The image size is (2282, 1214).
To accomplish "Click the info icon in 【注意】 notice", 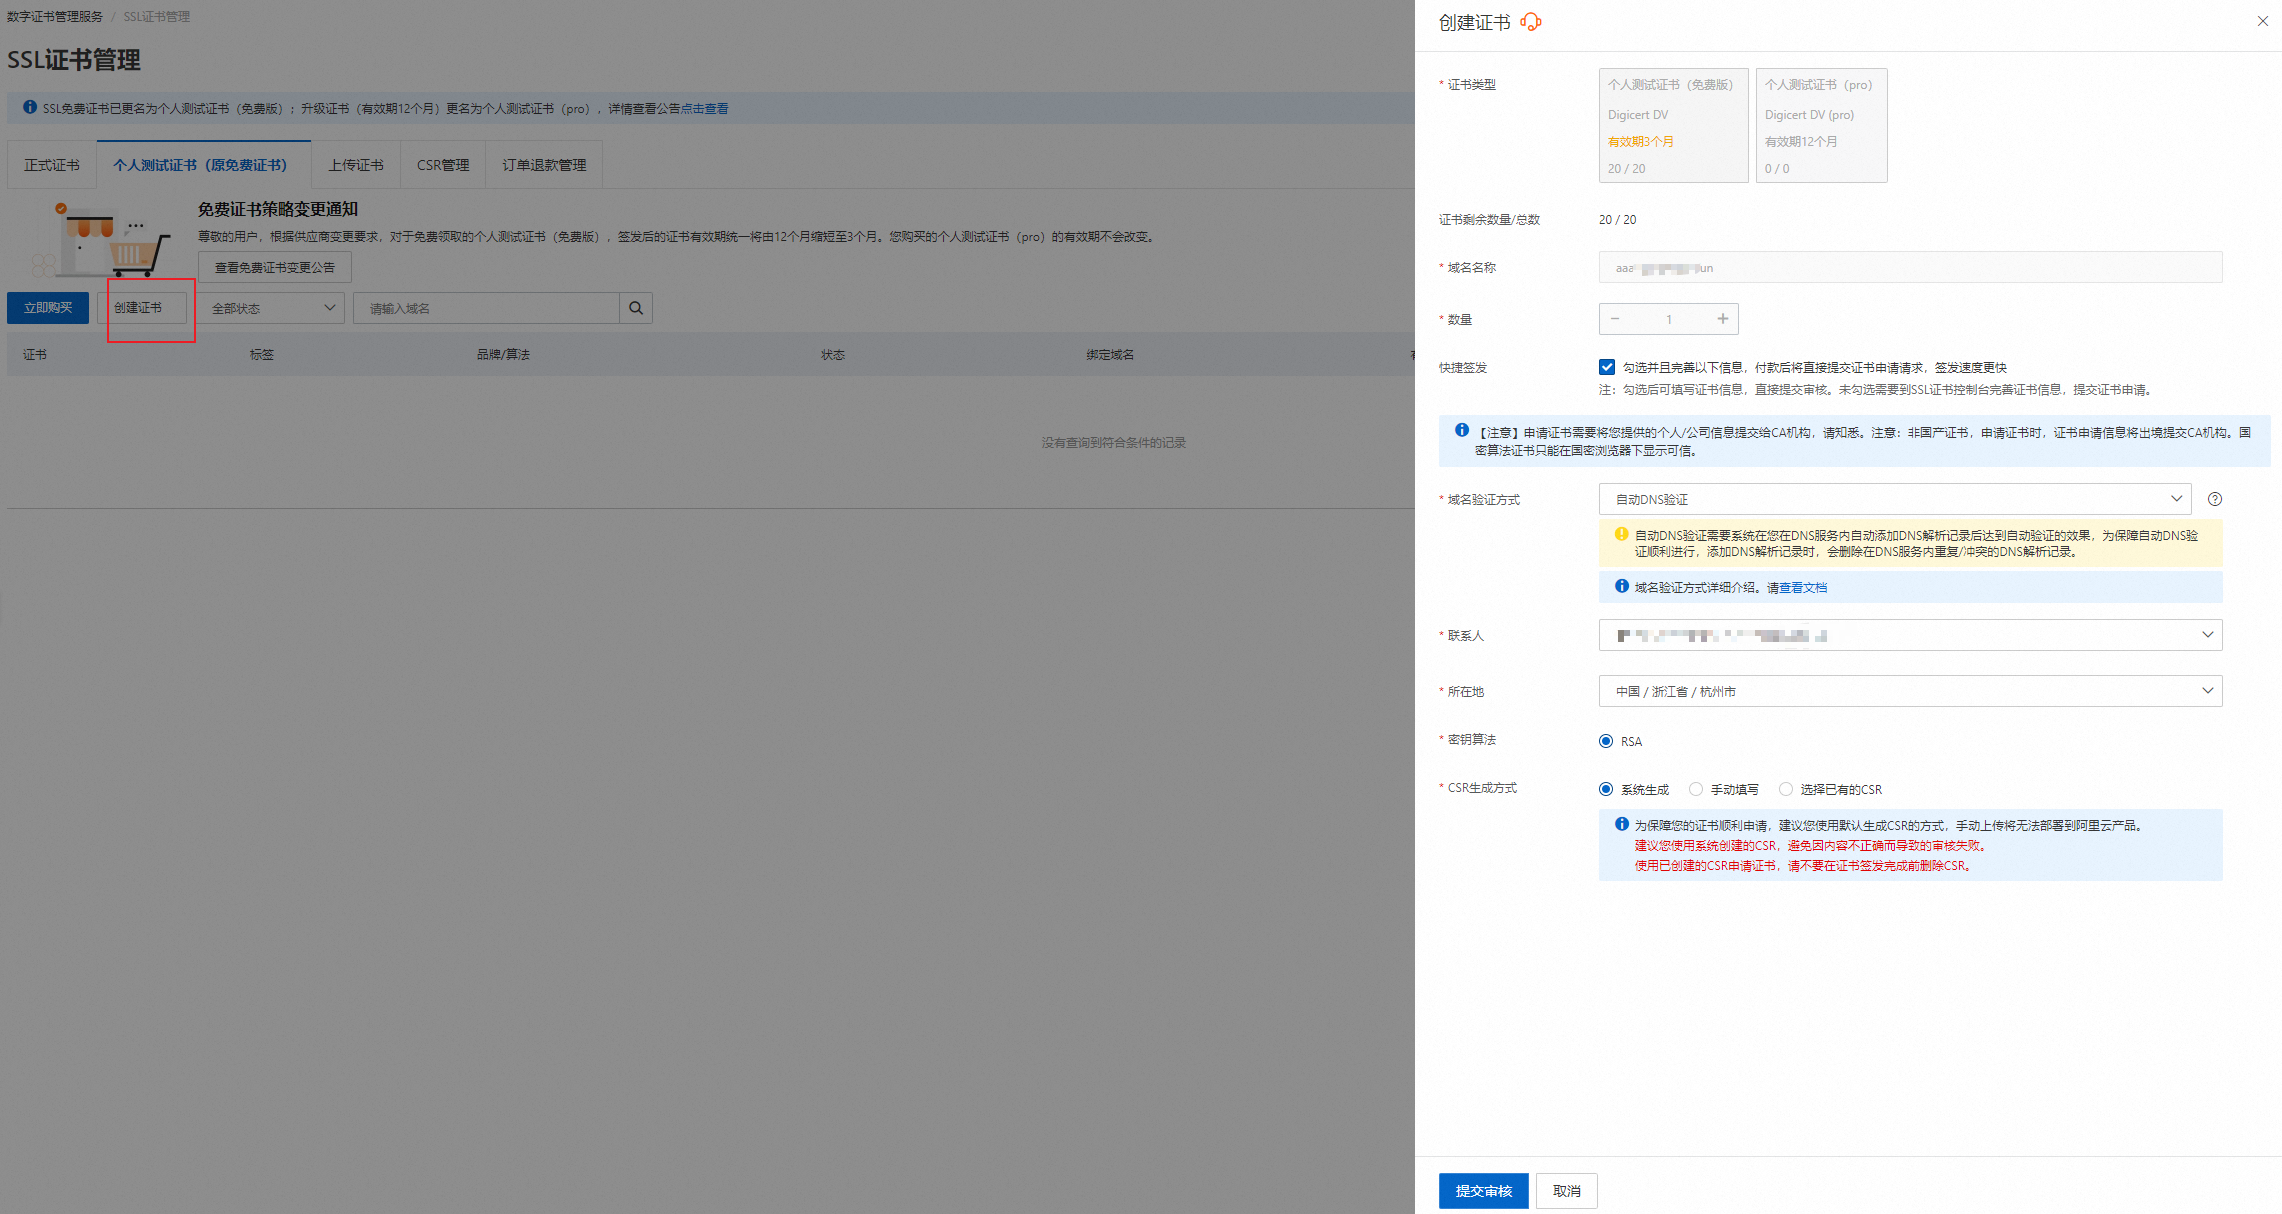I will click(1461, 431).
